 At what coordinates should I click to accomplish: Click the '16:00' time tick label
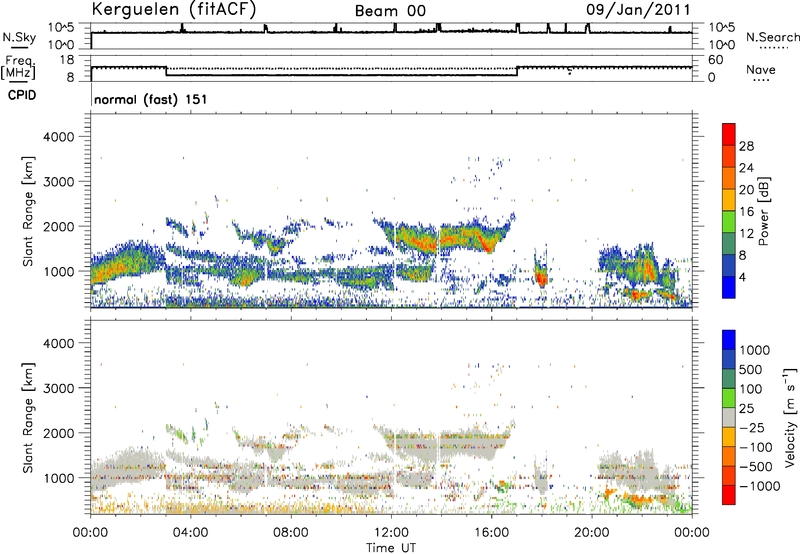click(491, 533)
